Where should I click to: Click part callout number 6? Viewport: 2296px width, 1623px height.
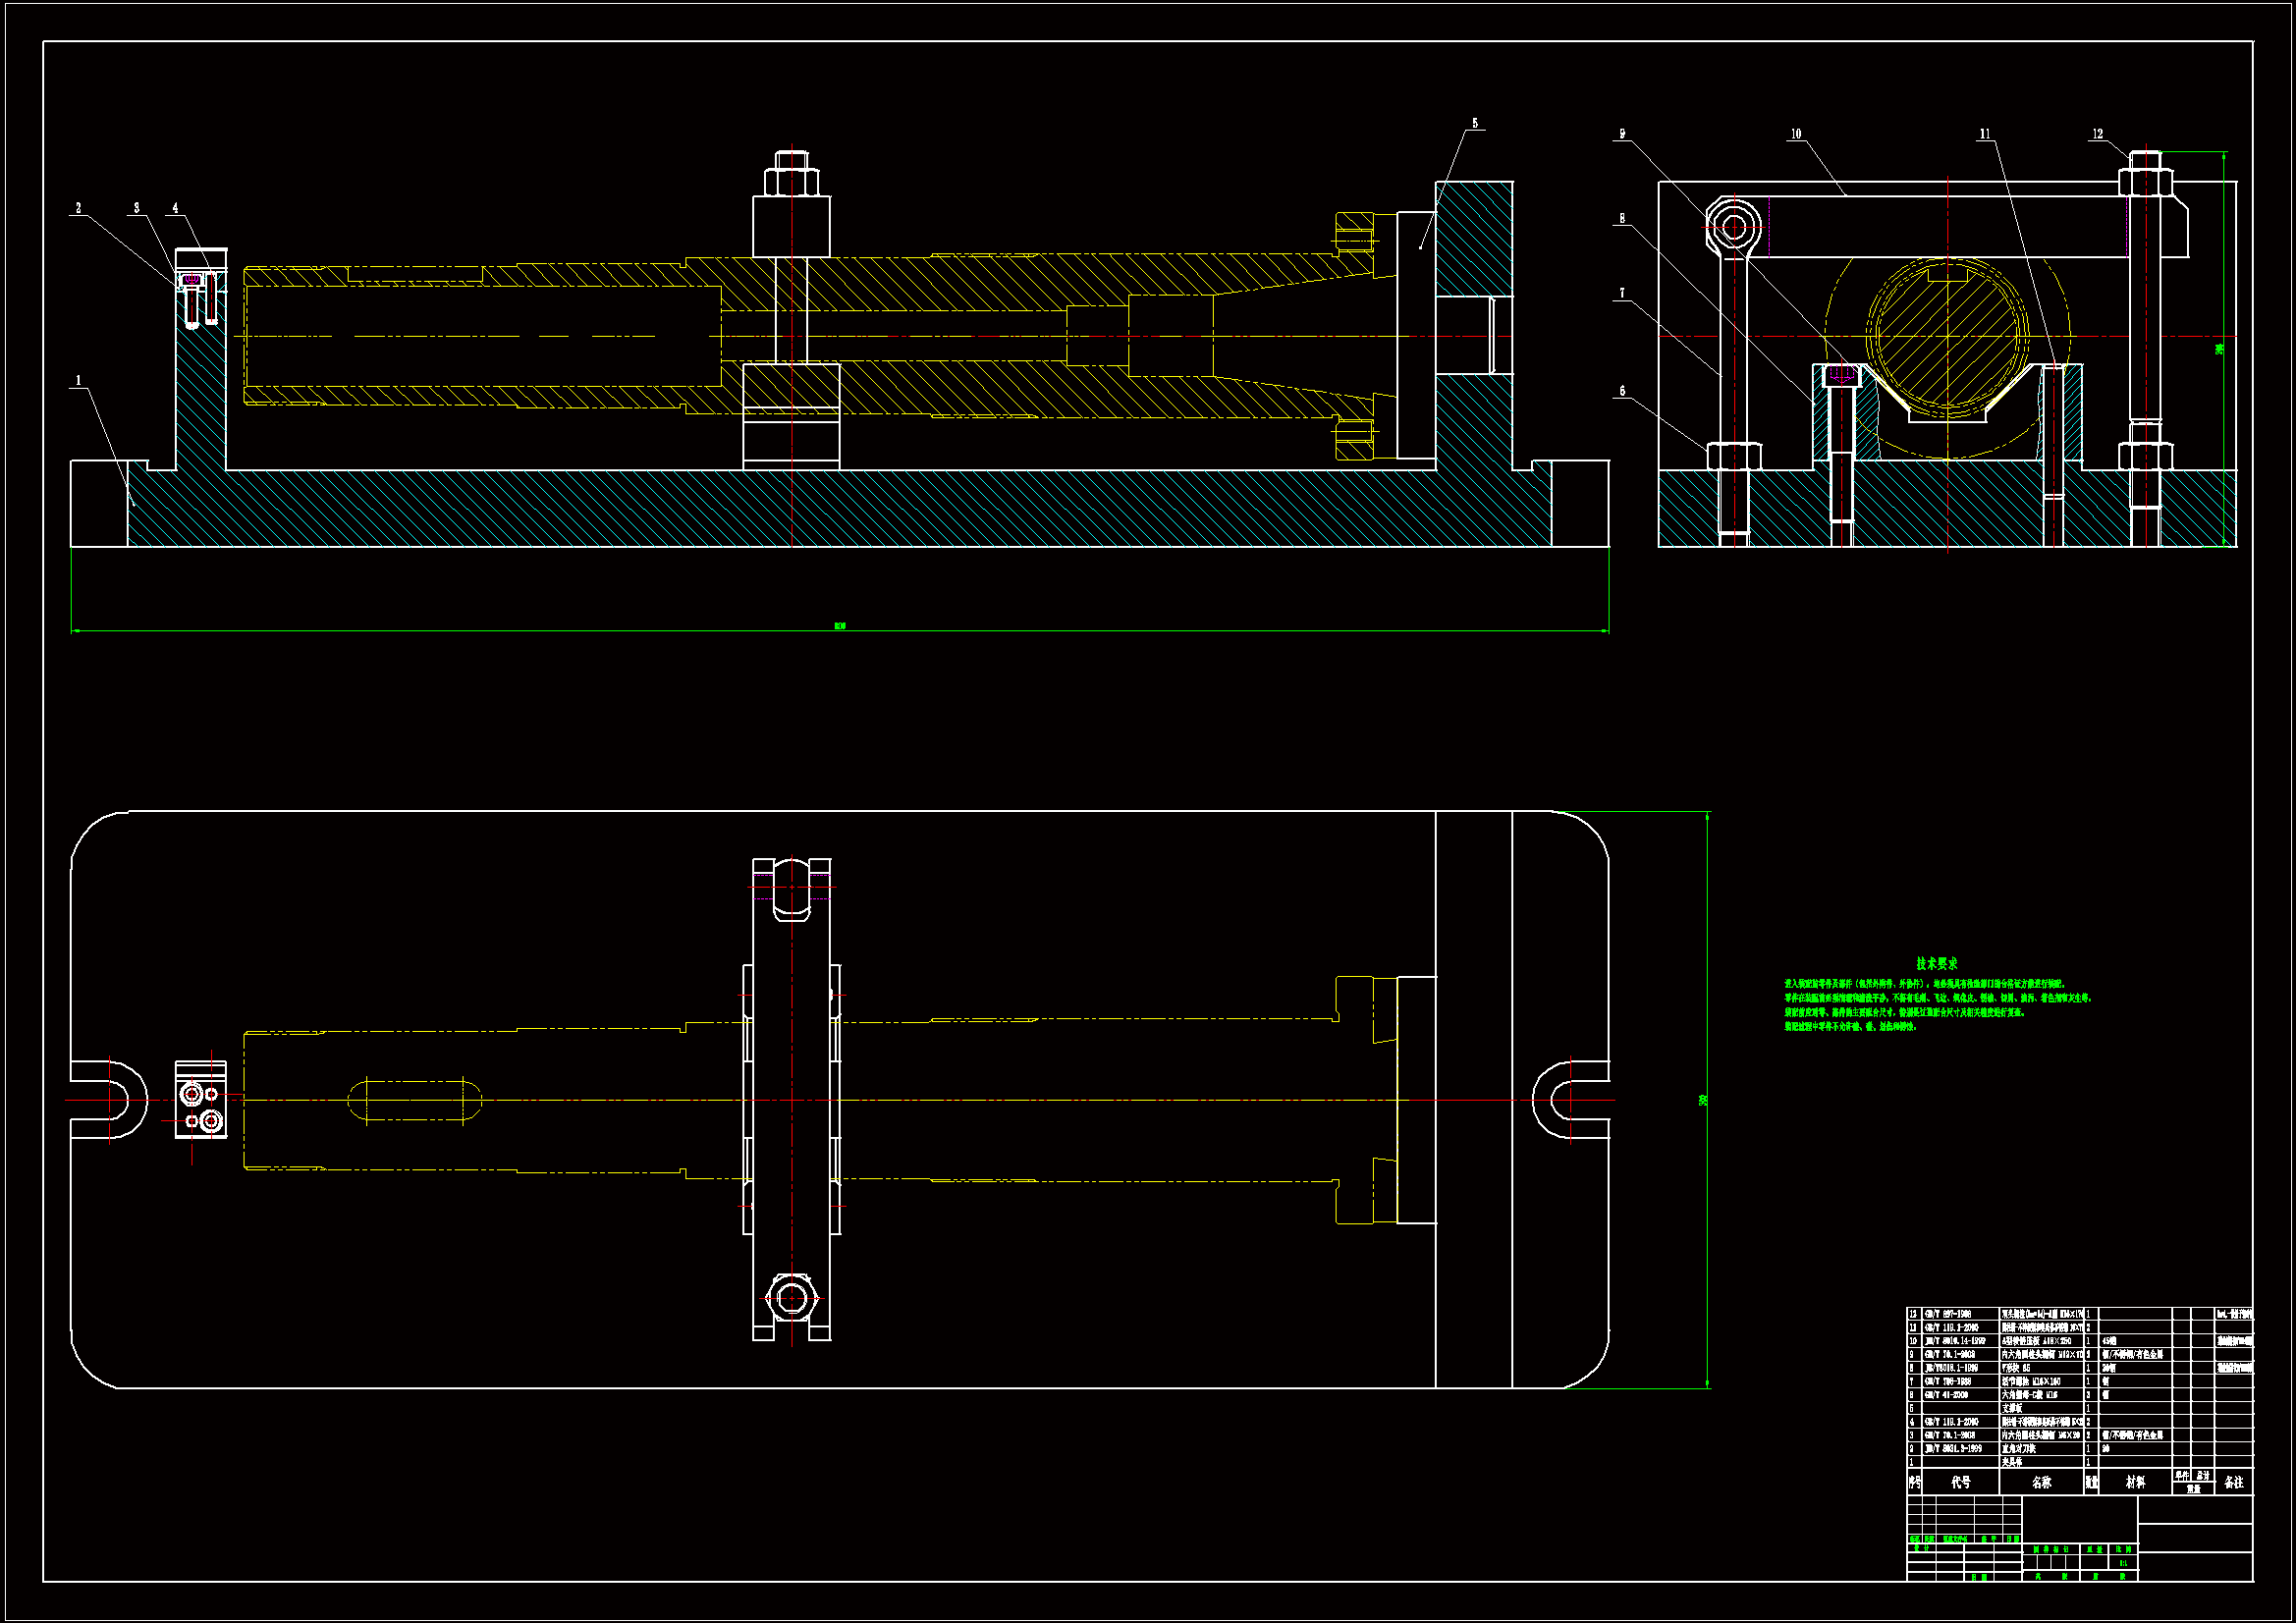1622,391
